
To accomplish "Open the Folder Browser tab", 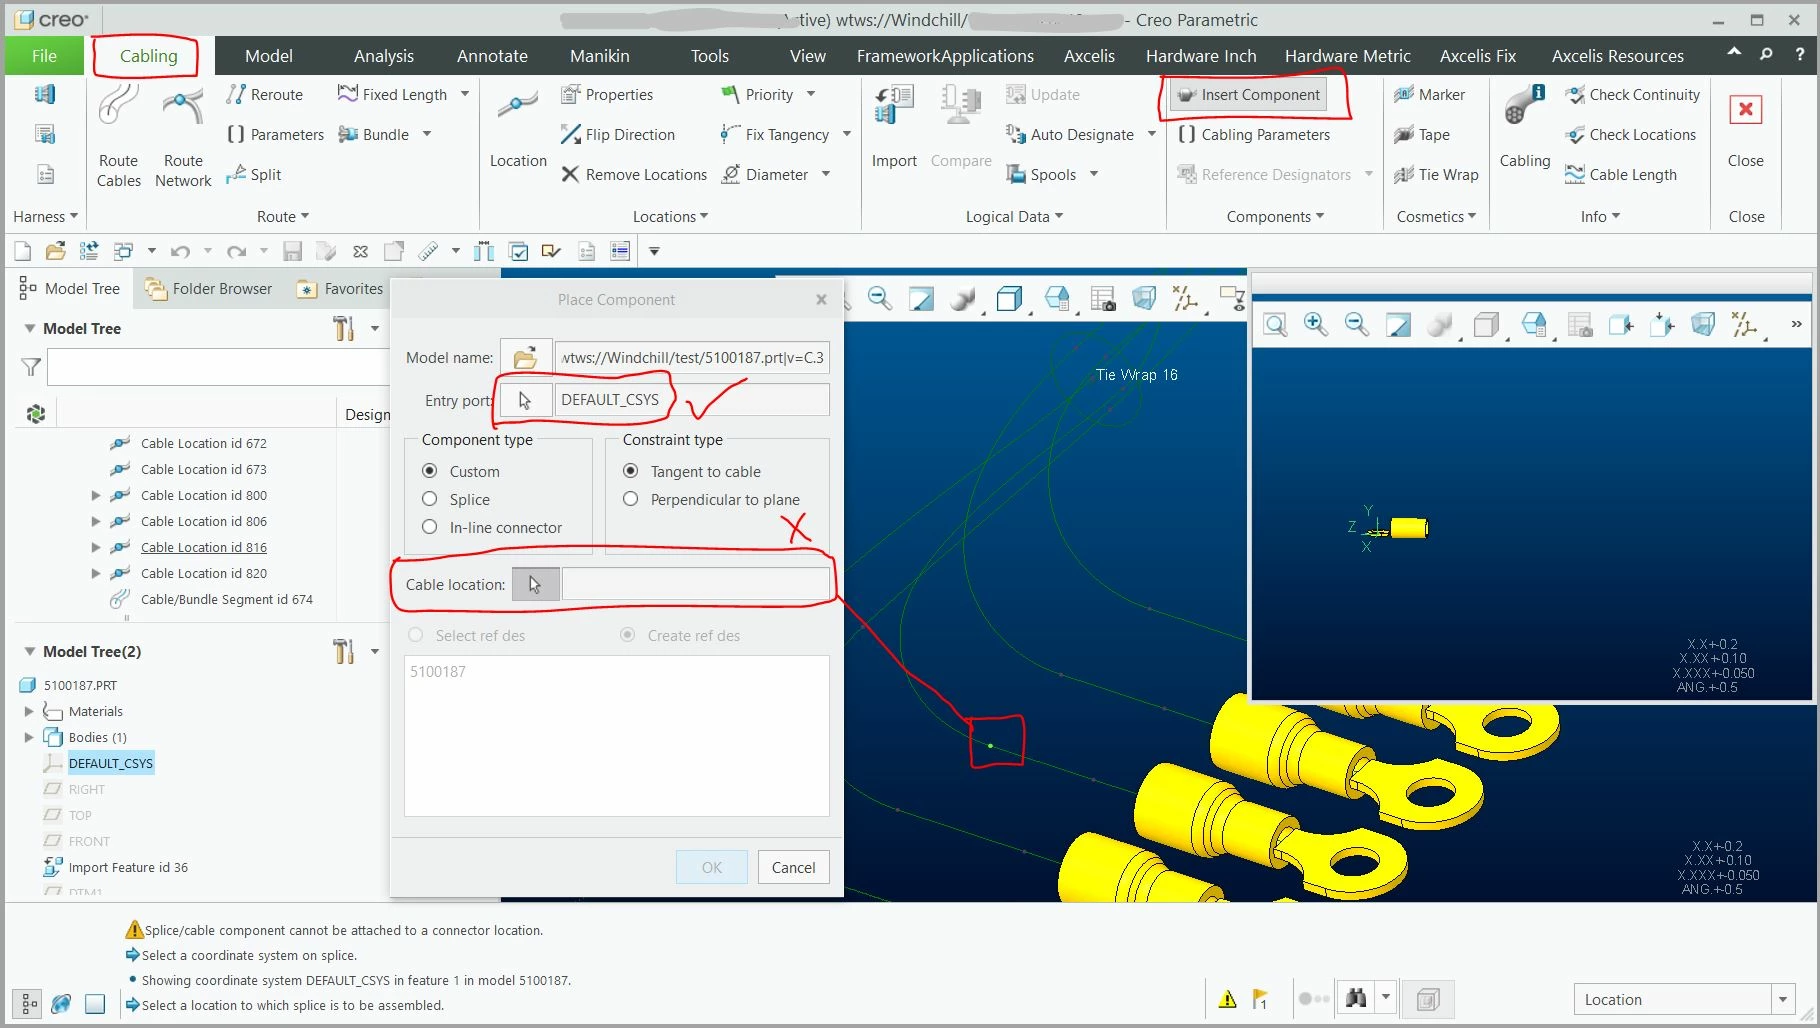I will [x=209, y=289].
